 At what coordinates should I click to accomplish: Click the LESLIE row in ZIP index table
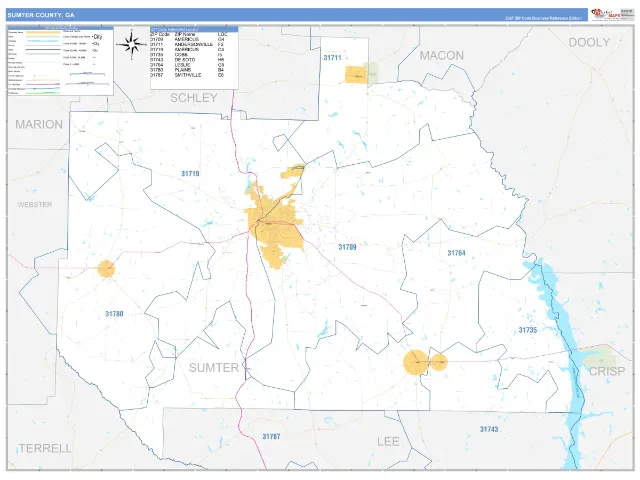[x=189, y=65]
